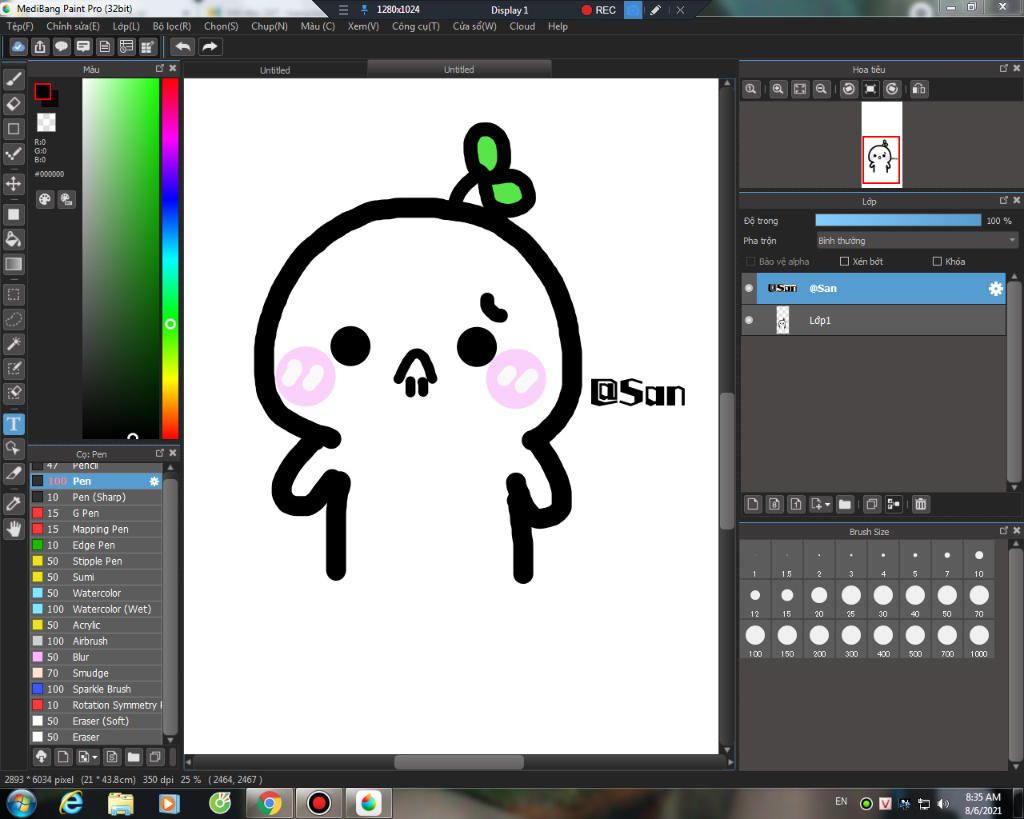
Task: Delete layer using the trash icon
Action: 921,504
